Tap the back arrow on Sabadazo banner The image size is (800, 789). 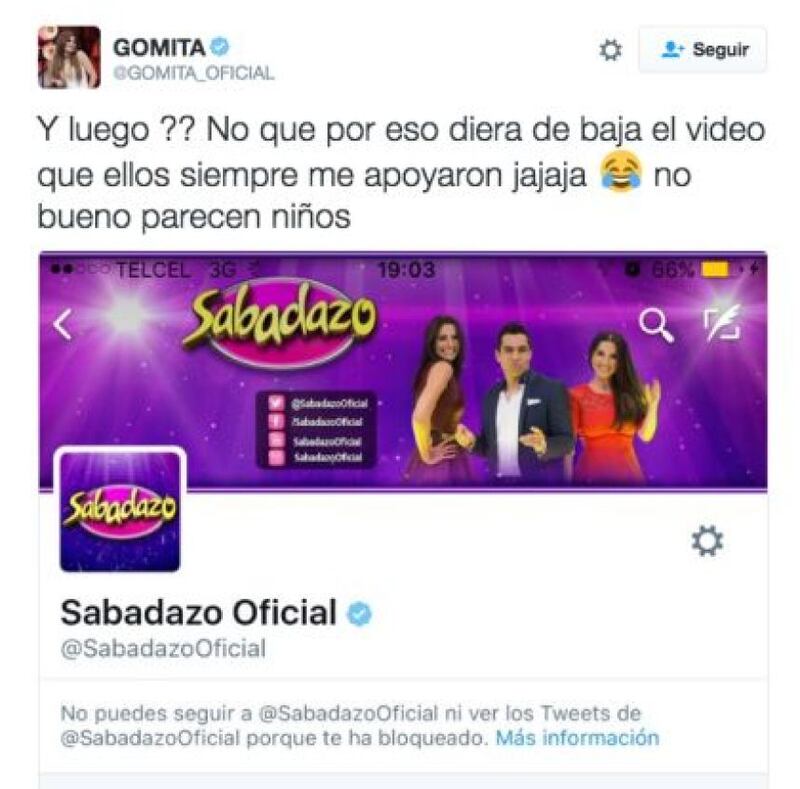pyautogui.click(x=63, y=324)
